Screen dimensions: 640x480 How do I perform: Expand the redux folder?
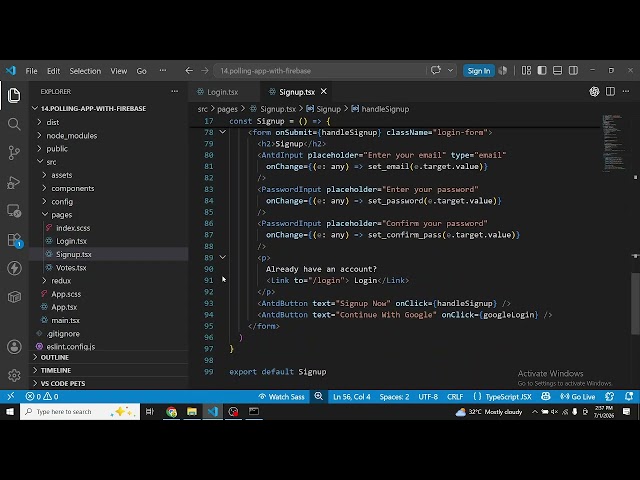(x=44, y=280)
